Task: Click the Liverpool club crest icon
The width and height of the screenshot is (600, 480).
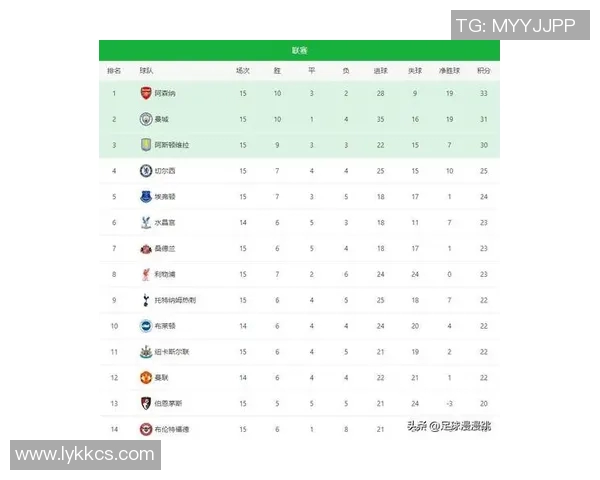Action: 146,274
